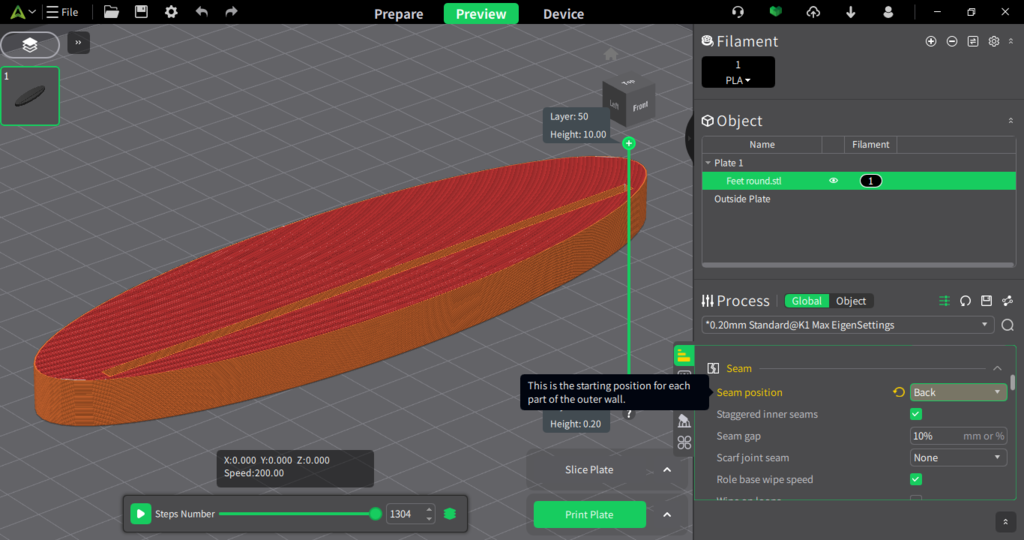Uncheck Staggered inner seams
Screen dimensions: 1024x540
[x=916, y=414]
